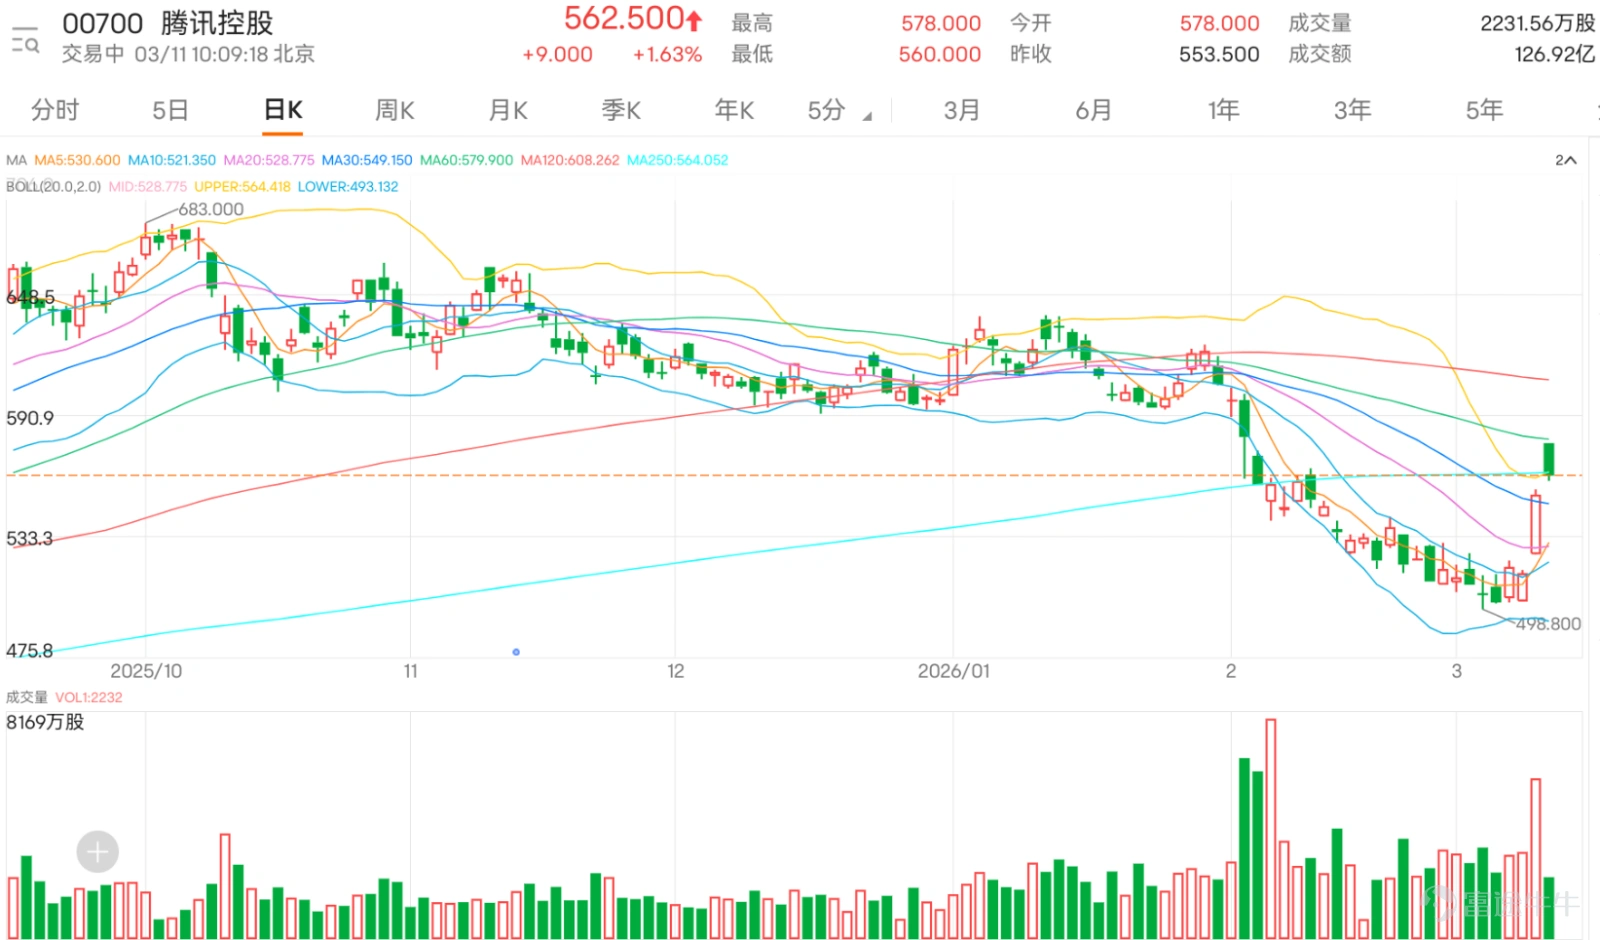Select the 月K tab

(x=508, y=110)
